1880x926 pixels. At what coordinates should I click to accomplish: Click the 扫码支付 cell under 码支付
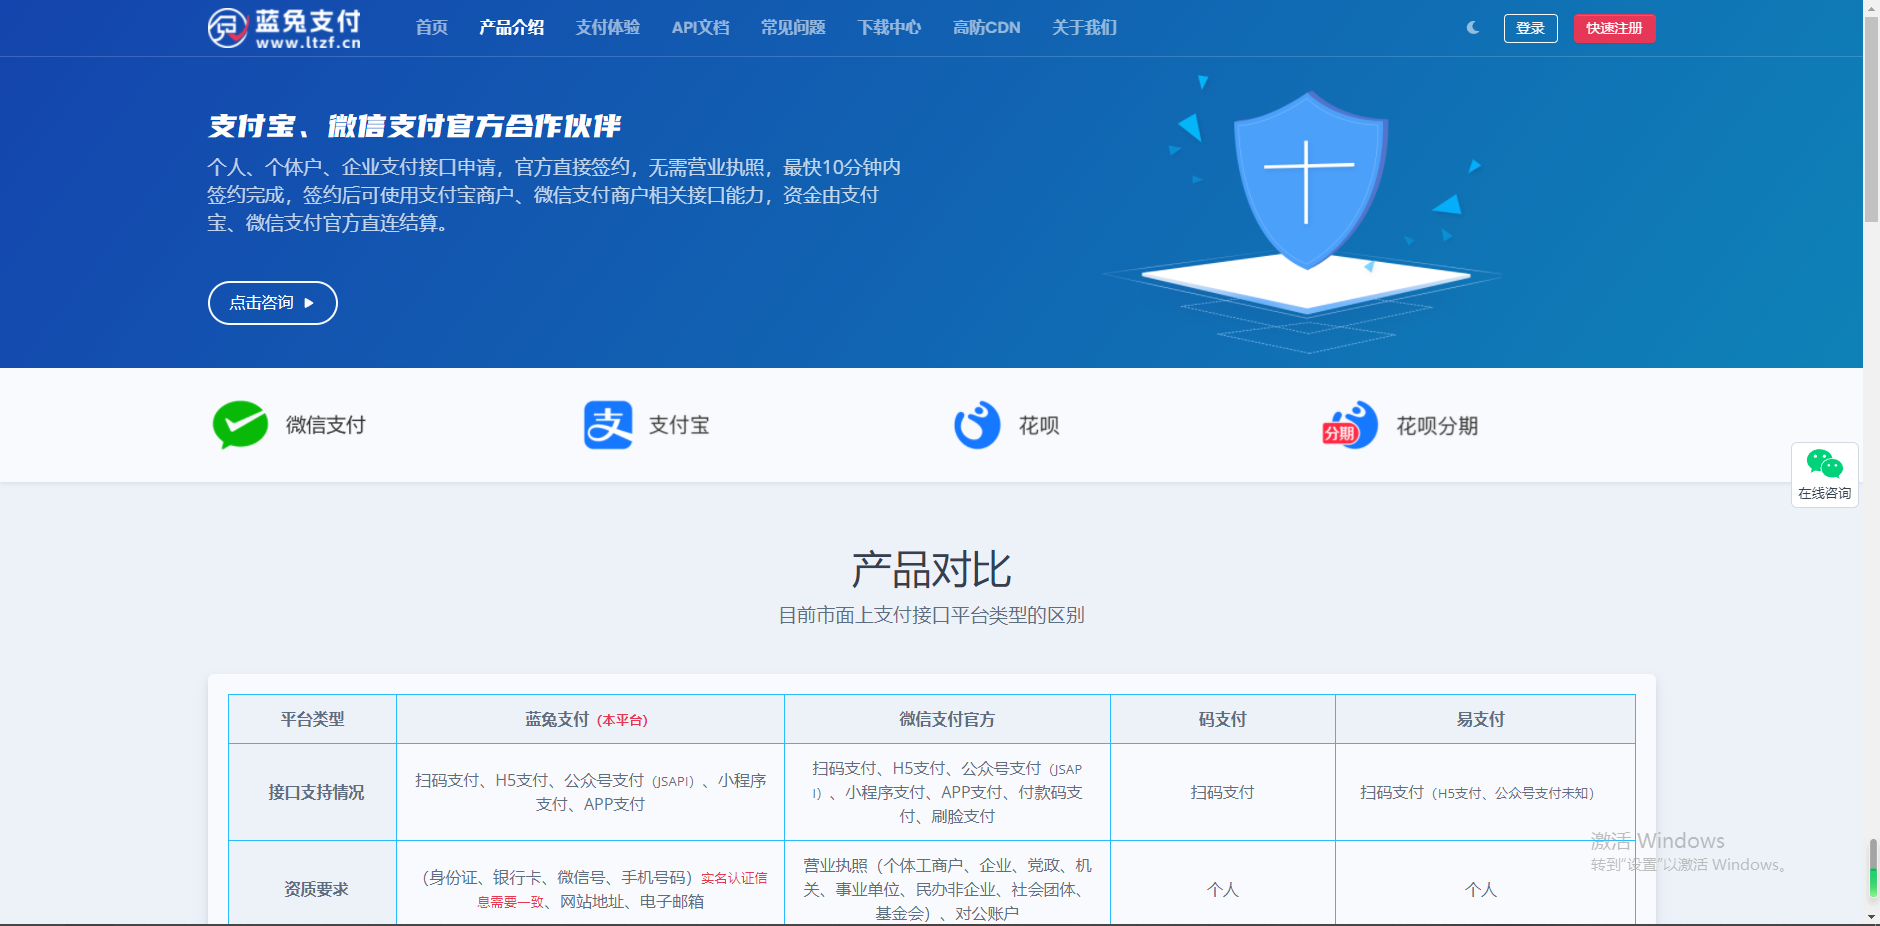pos(1223,792)
